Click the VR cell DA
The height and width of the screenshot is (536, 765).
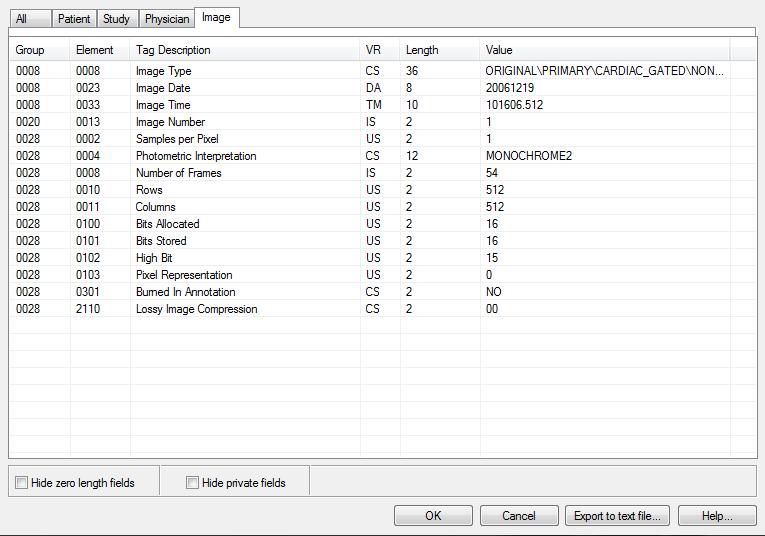(x=374, y=88)
